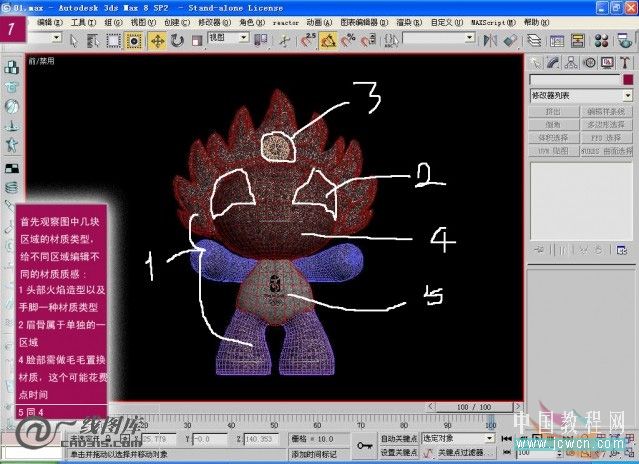Click the 编辑样条线 modifier button
The width and height of the screenshot is (639, 464).
pos(606,112)
